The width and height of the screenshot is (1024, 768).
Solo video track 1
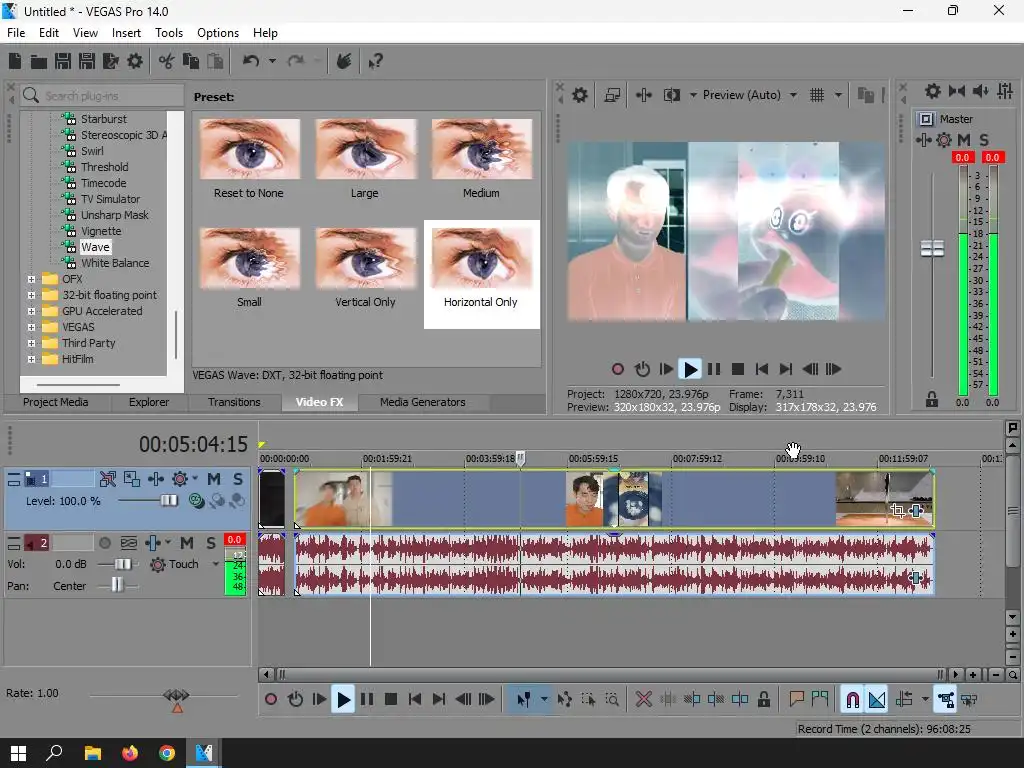(x=238, y=479)
